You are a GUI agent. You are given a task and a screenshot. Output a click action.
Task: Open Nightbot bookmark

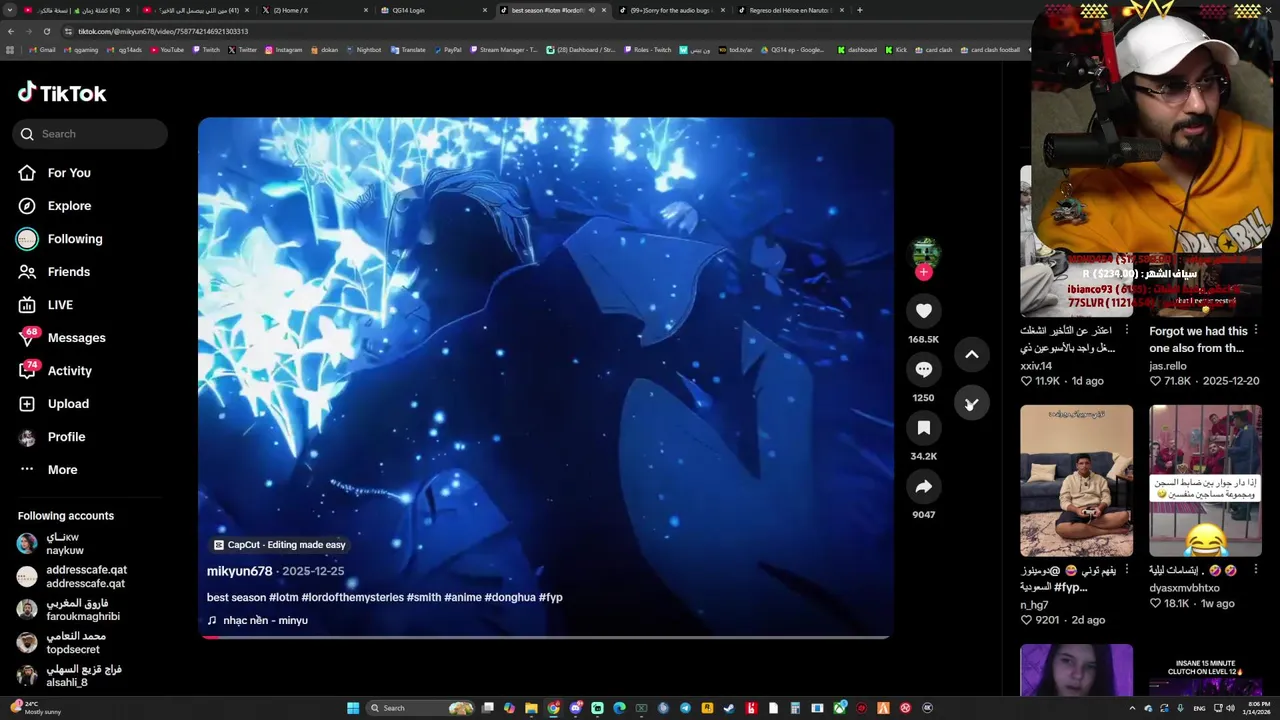(363, 50)
